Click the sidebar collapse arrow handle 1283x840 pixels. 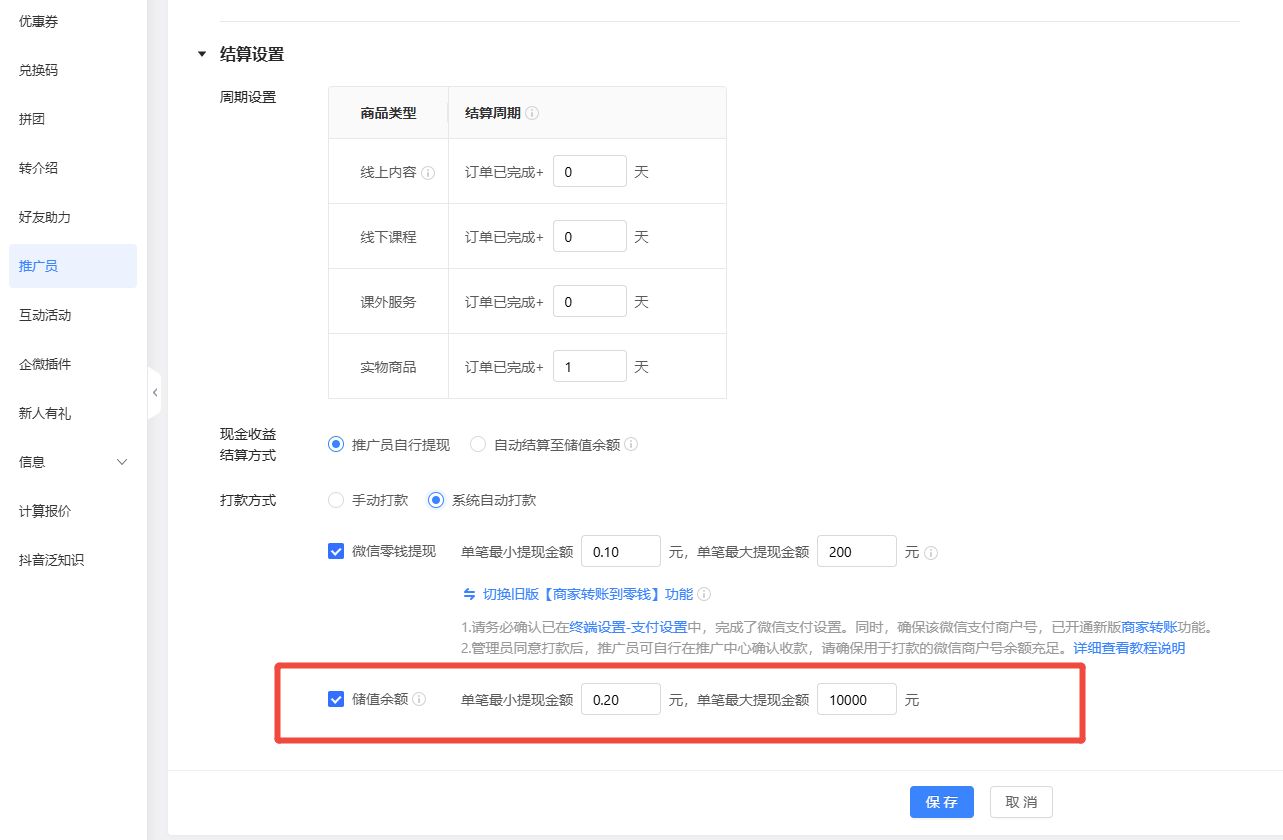[x=155, y=393]
